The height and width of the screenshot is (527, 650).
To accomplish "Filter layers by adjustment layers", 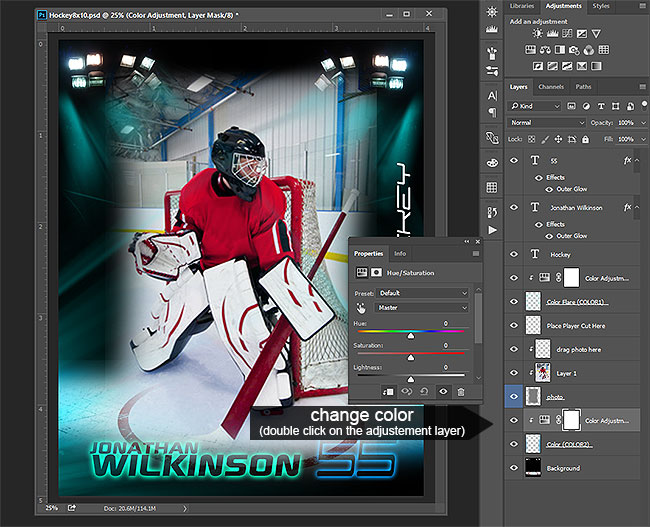I will [x=586, y=106].
